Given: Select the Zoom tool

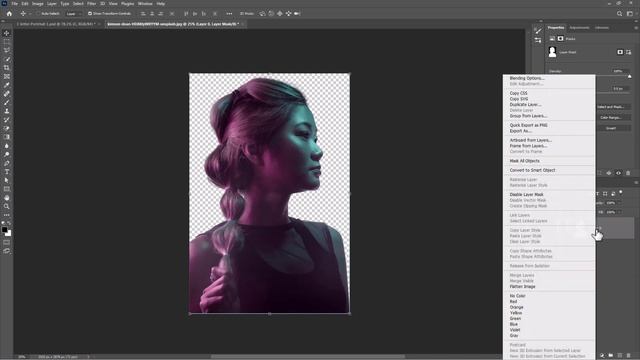Looking at the screenshot, I should tap(7, 207).
